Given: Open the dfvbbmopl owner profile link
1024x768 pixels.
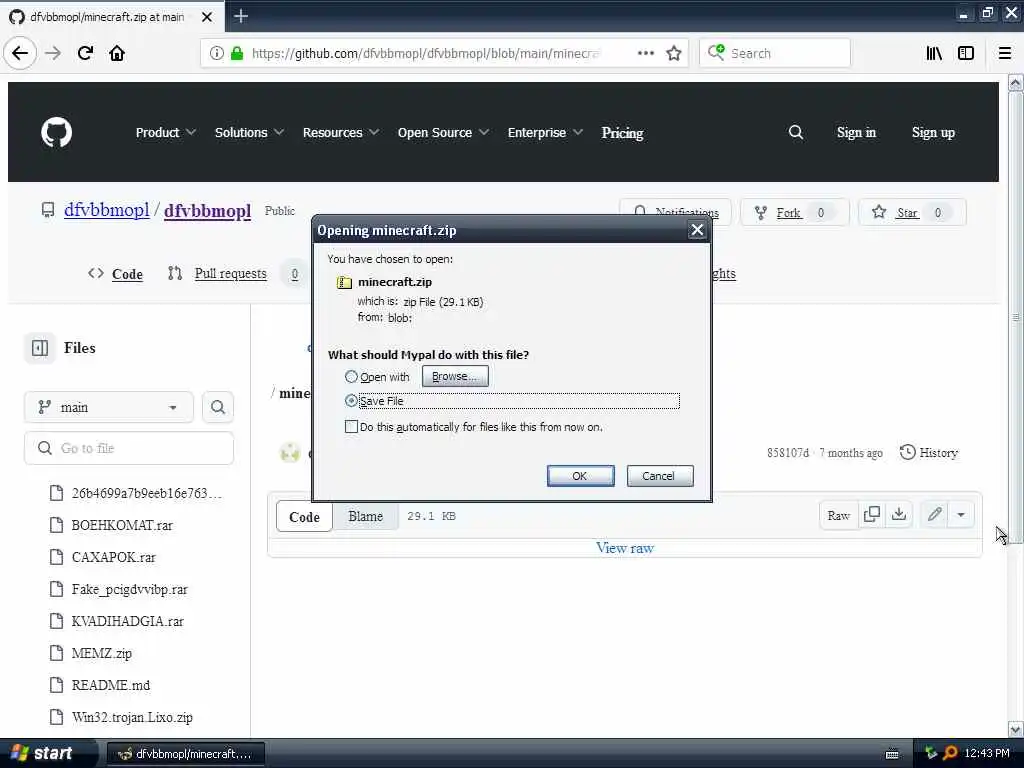Looking at the screenshot, I should tap(106, 210).
